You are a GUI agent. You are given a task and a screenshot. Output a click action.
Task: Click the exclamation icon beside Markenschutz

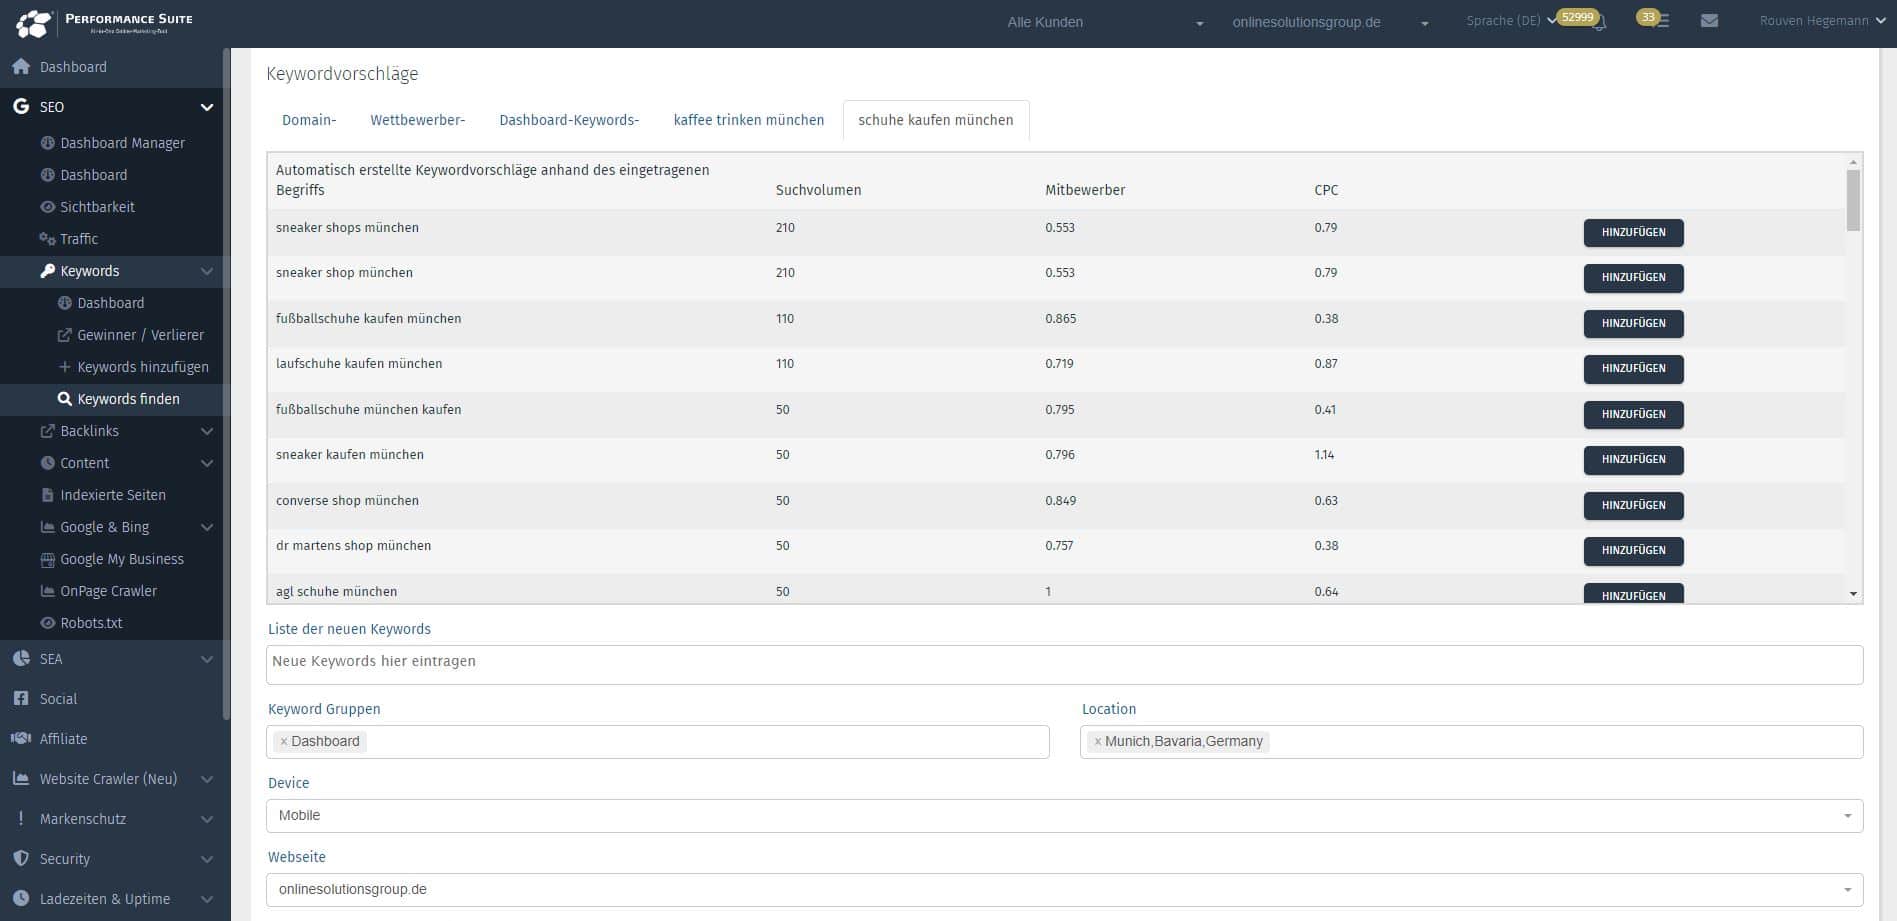pos(21,819)
